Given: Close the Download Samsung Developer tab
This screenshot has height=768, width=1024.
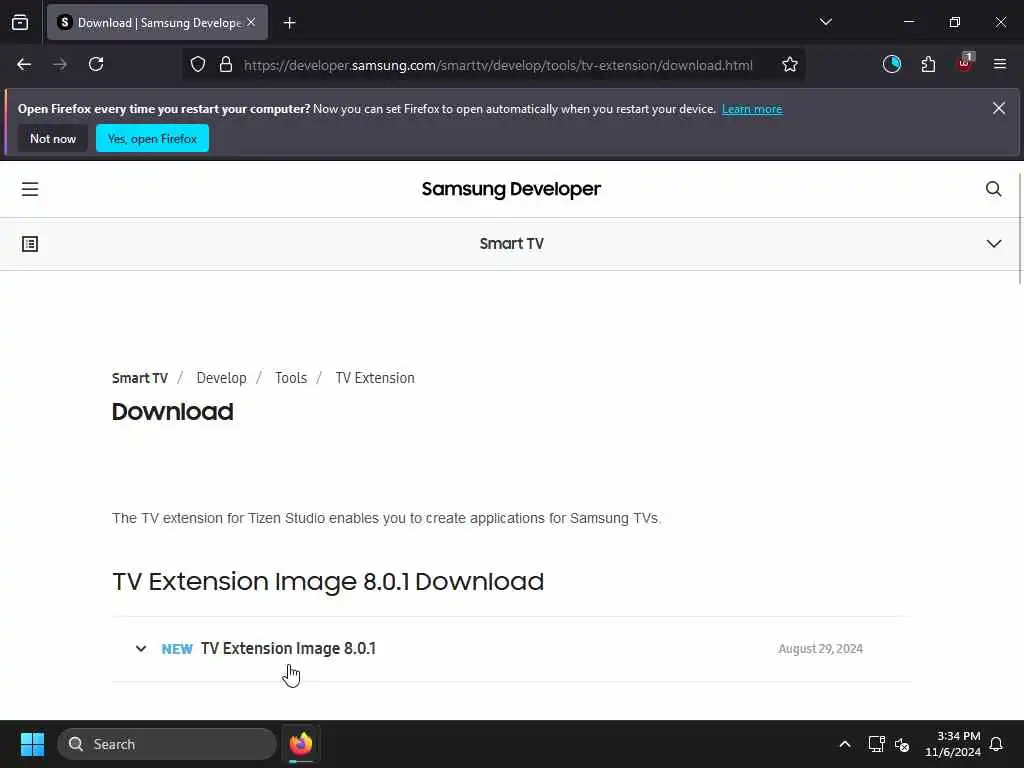Looking at the screenshot, I should [251, 22].
